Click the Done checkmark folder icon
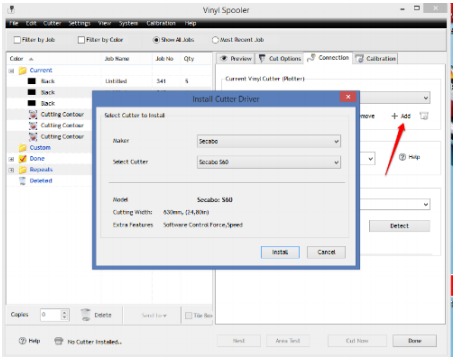456x360 pixels. click(x=22, y=159)
